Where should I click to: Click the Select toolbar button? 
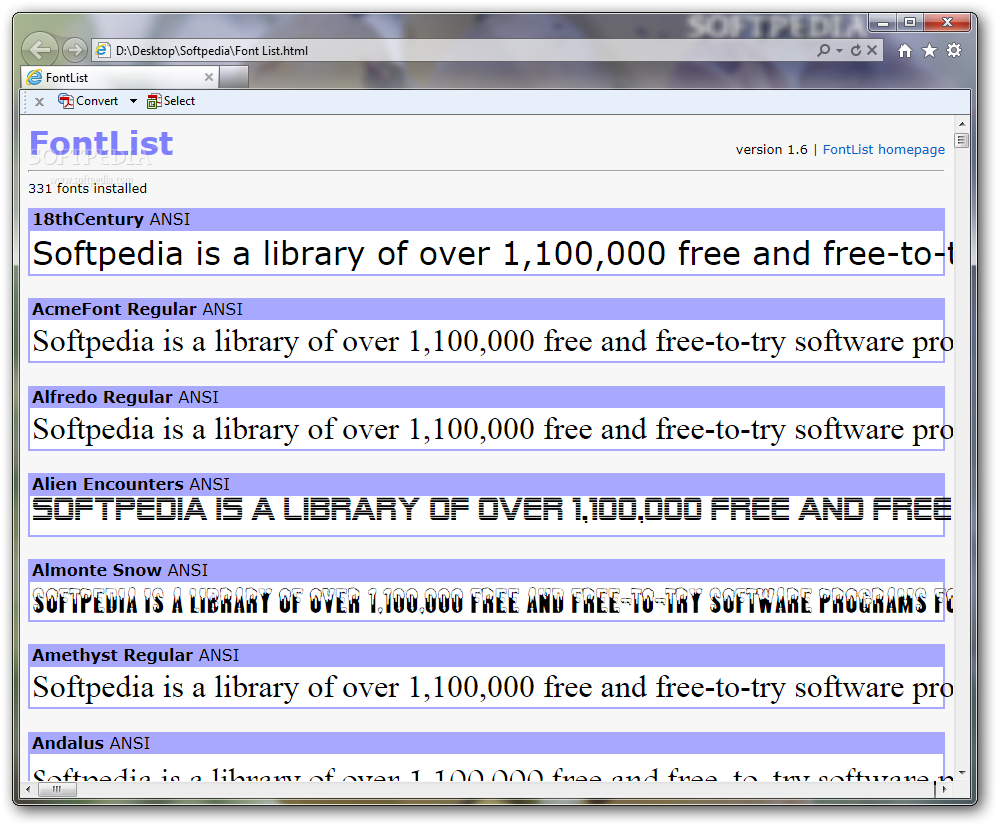coord(171,101)
